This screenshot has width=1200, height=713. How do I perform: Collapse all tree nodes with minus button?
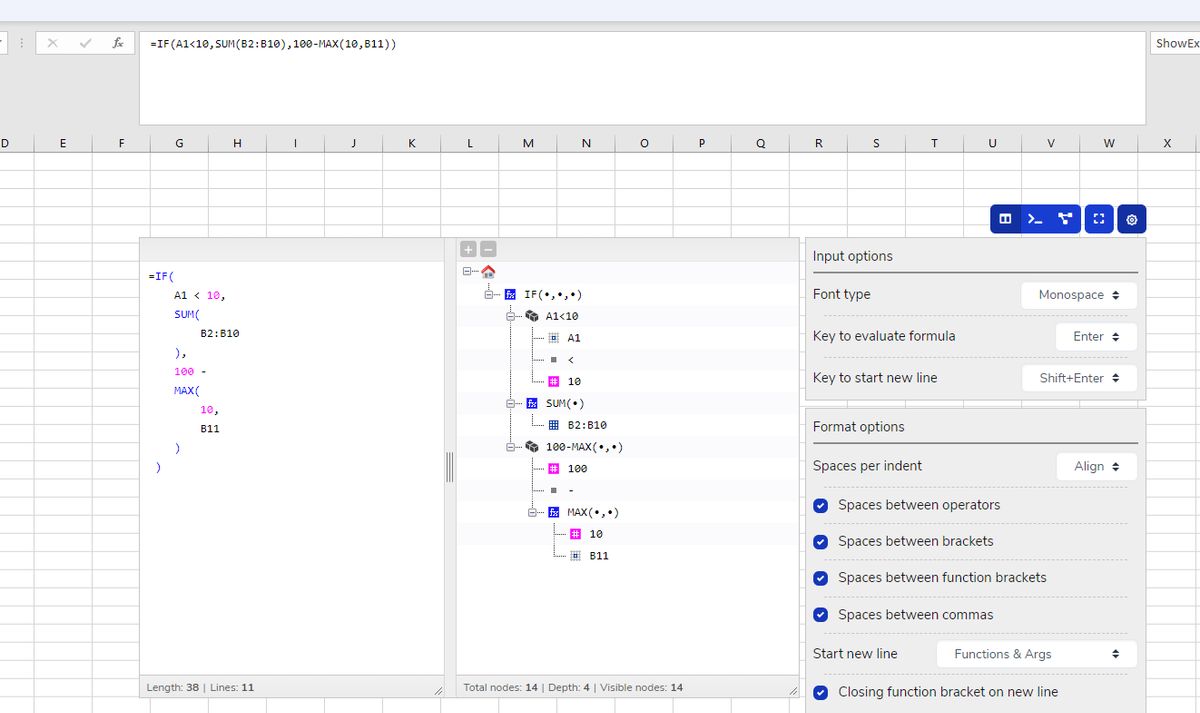point(488,249)
